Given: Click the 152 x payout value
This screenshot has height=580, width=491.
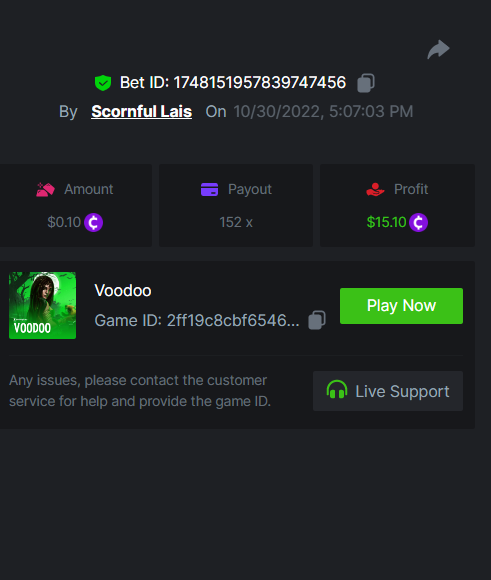Looking at the screenshot, I should (x=236, y=222).
